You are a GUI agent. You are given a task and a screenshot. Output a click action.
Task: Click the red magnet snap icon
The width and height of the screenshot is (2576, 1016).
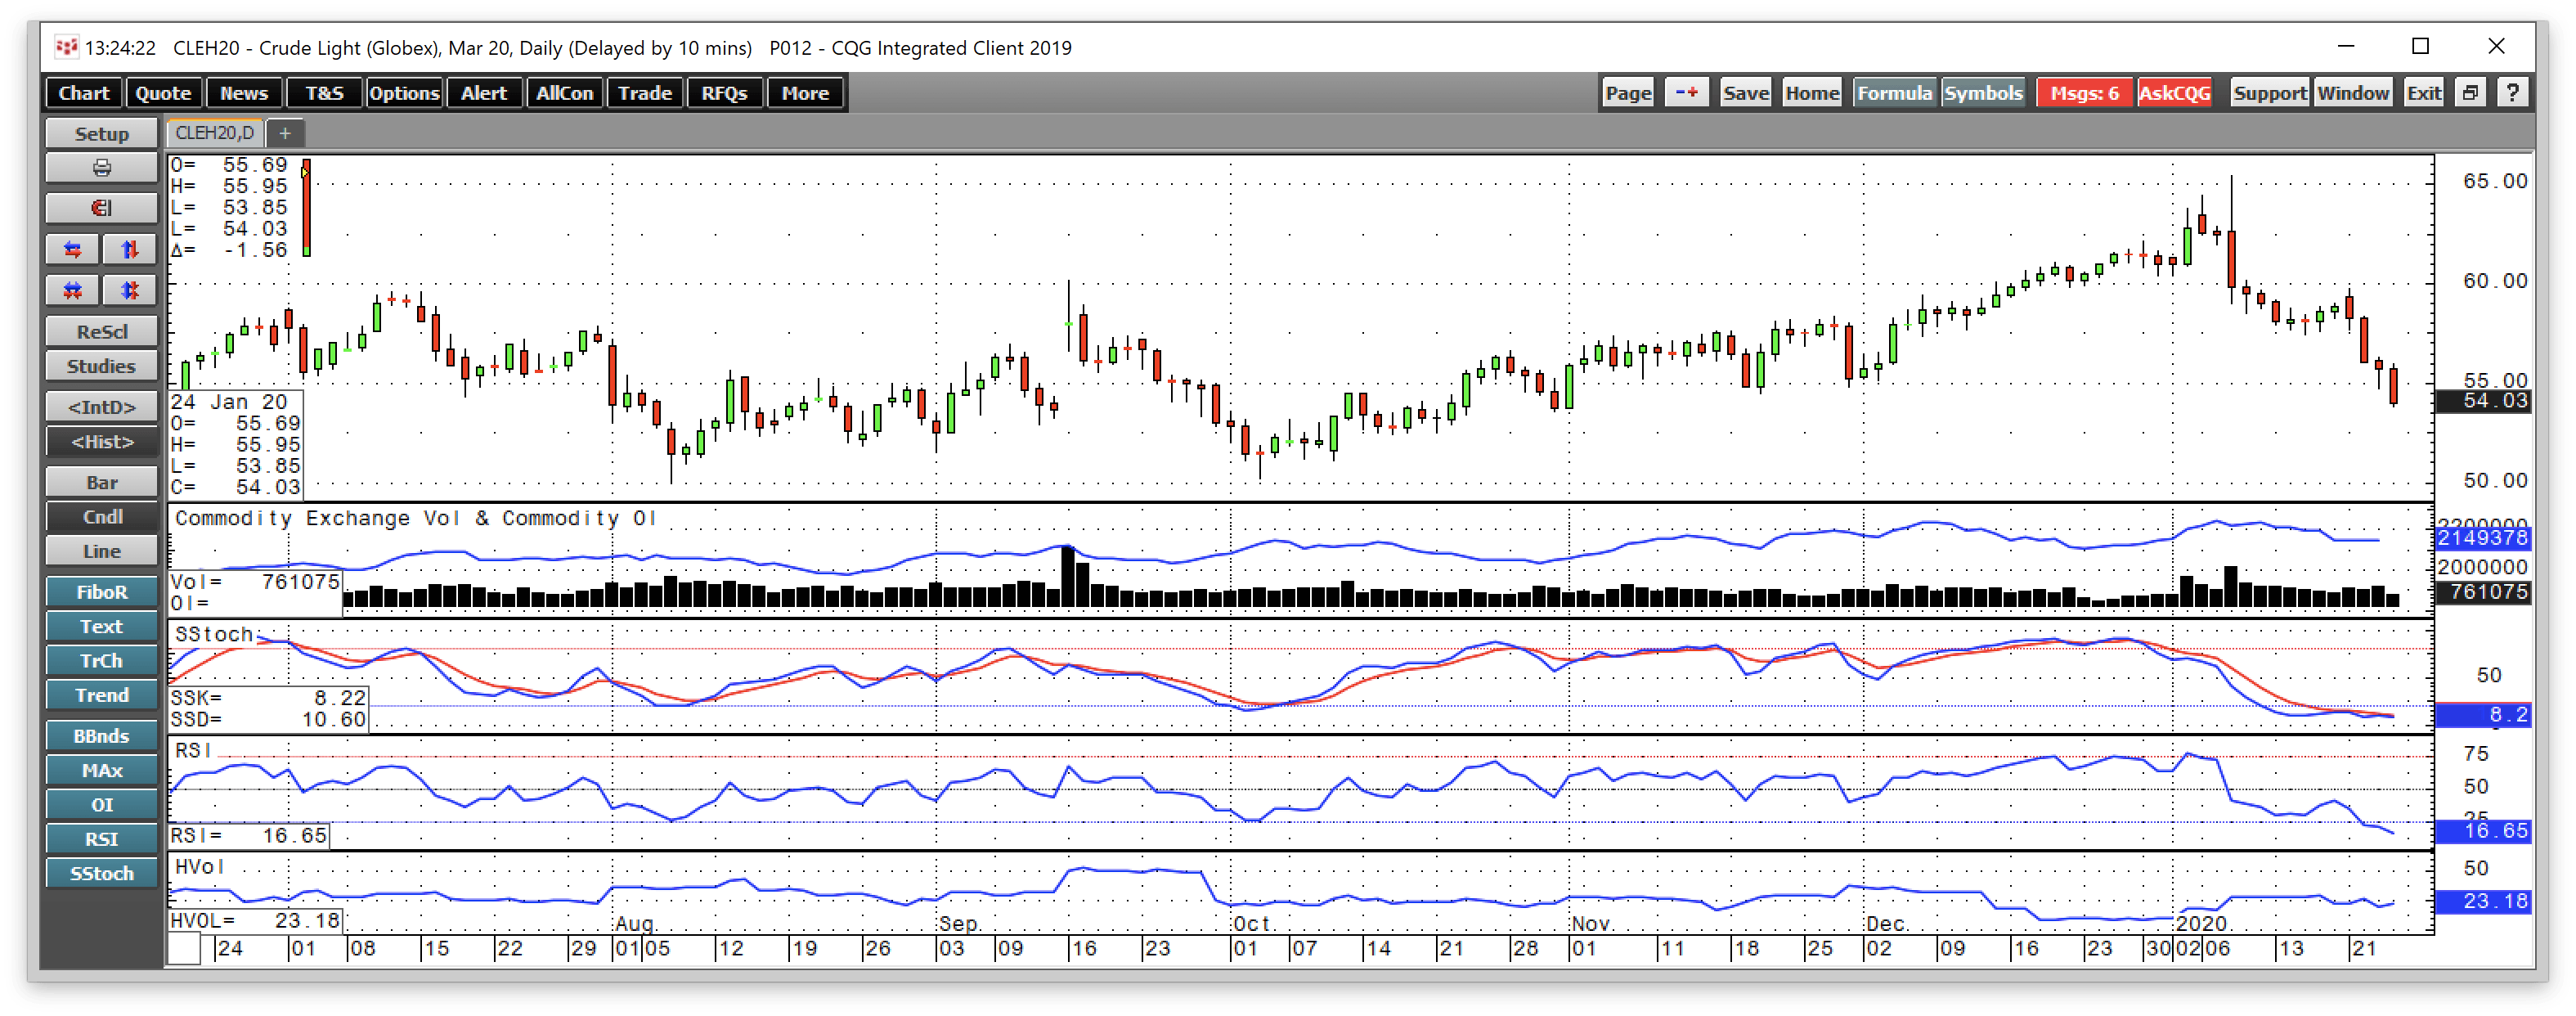[101, 208]
